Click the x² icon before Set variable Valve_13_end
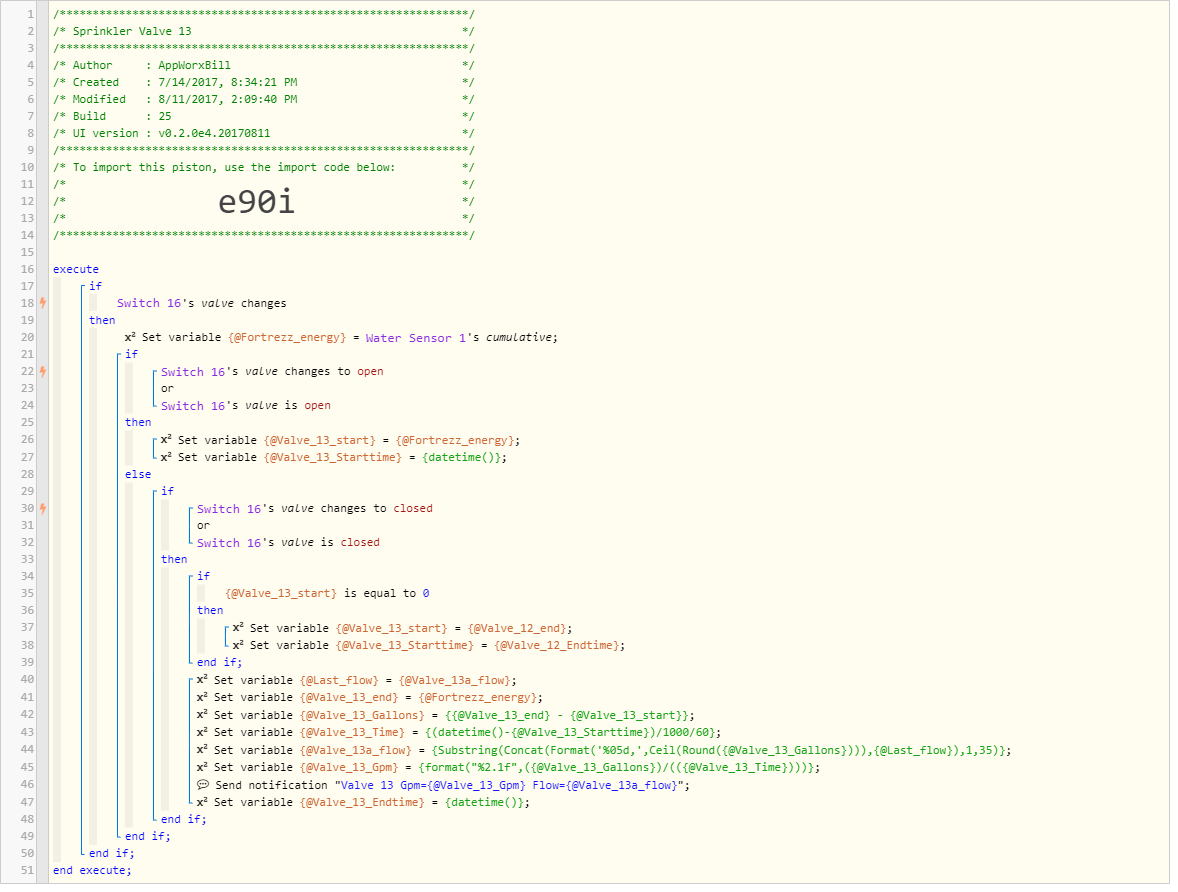Viewport: 1178px width, 892px height. coord(202,697)
